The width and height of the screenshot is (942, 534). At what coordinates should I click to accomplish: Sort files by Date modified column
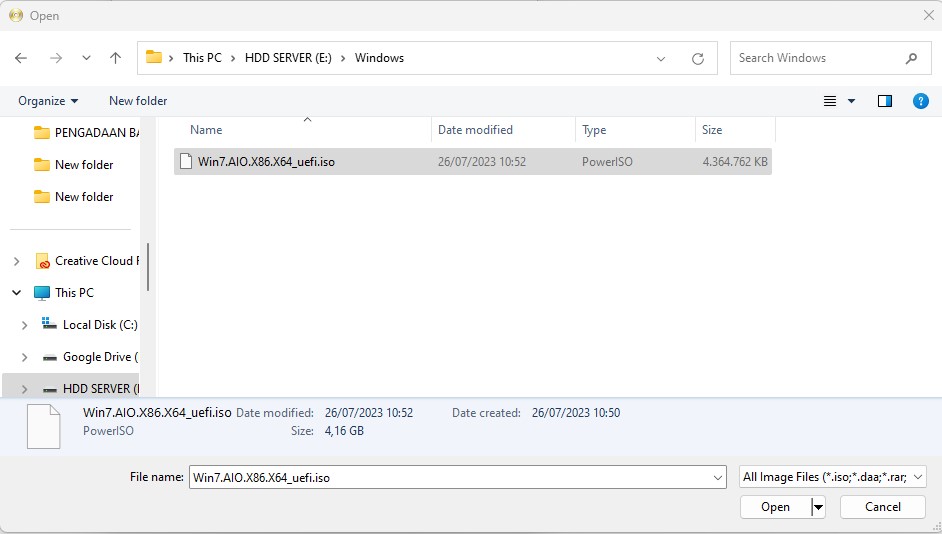475,130
